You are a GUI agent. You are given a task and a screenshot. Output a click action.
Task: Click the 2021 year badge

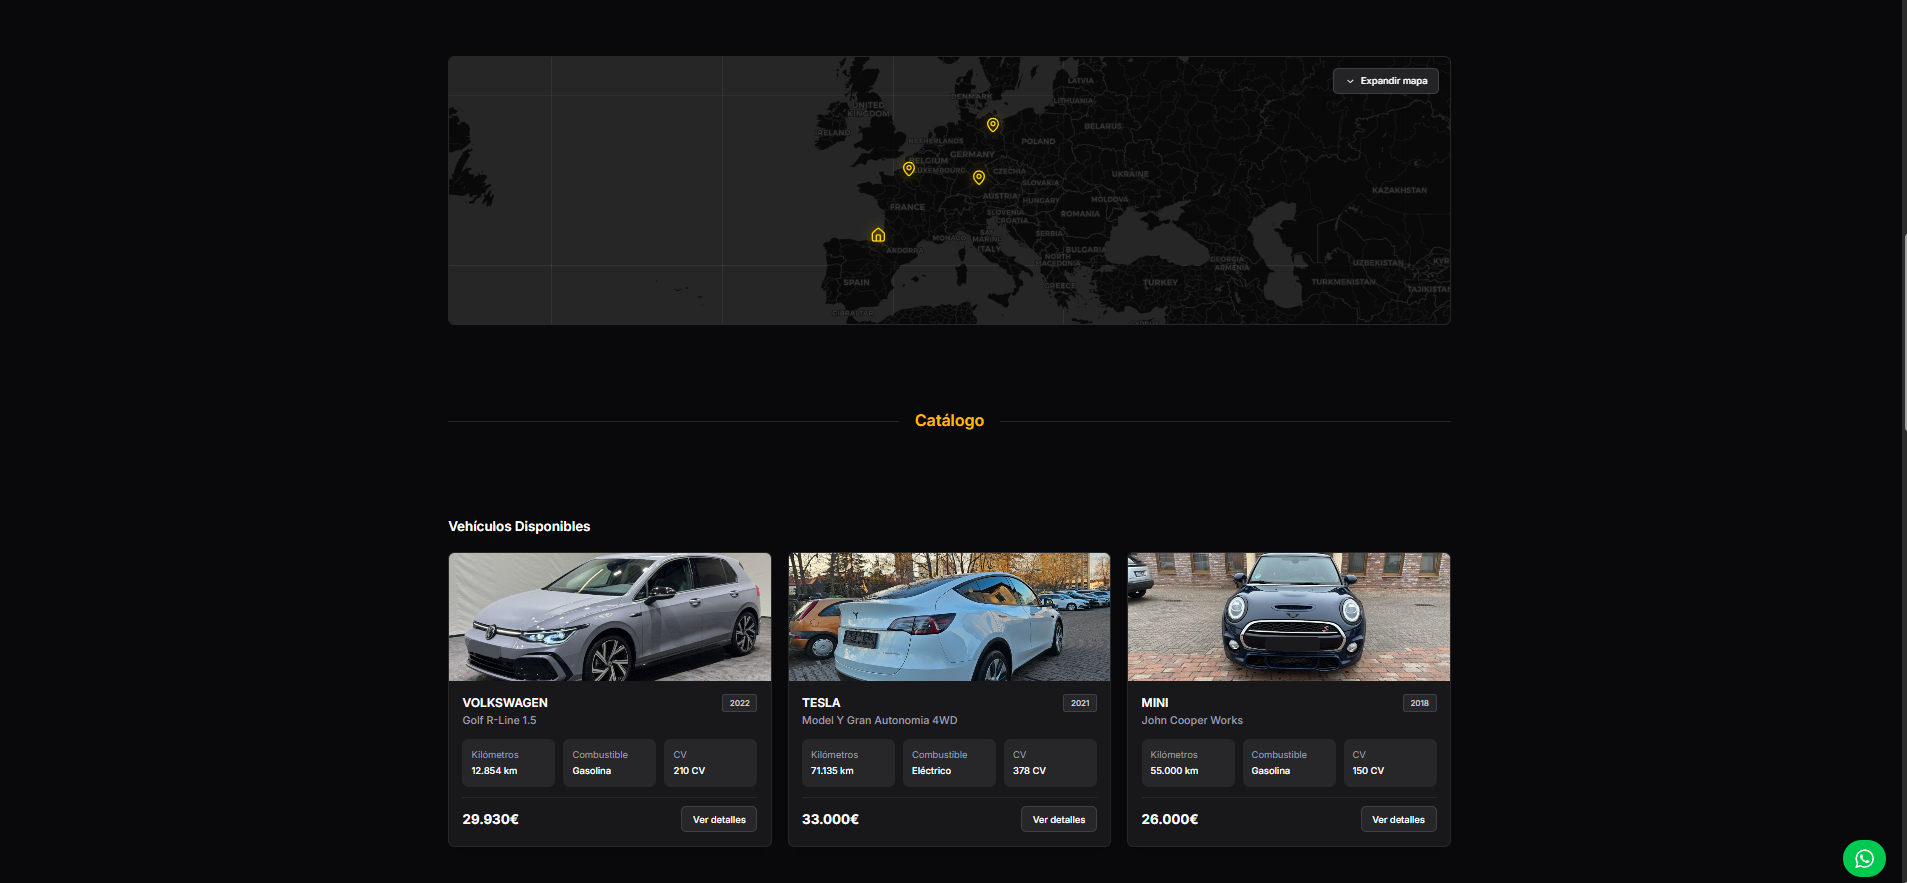pos(1080,703)
